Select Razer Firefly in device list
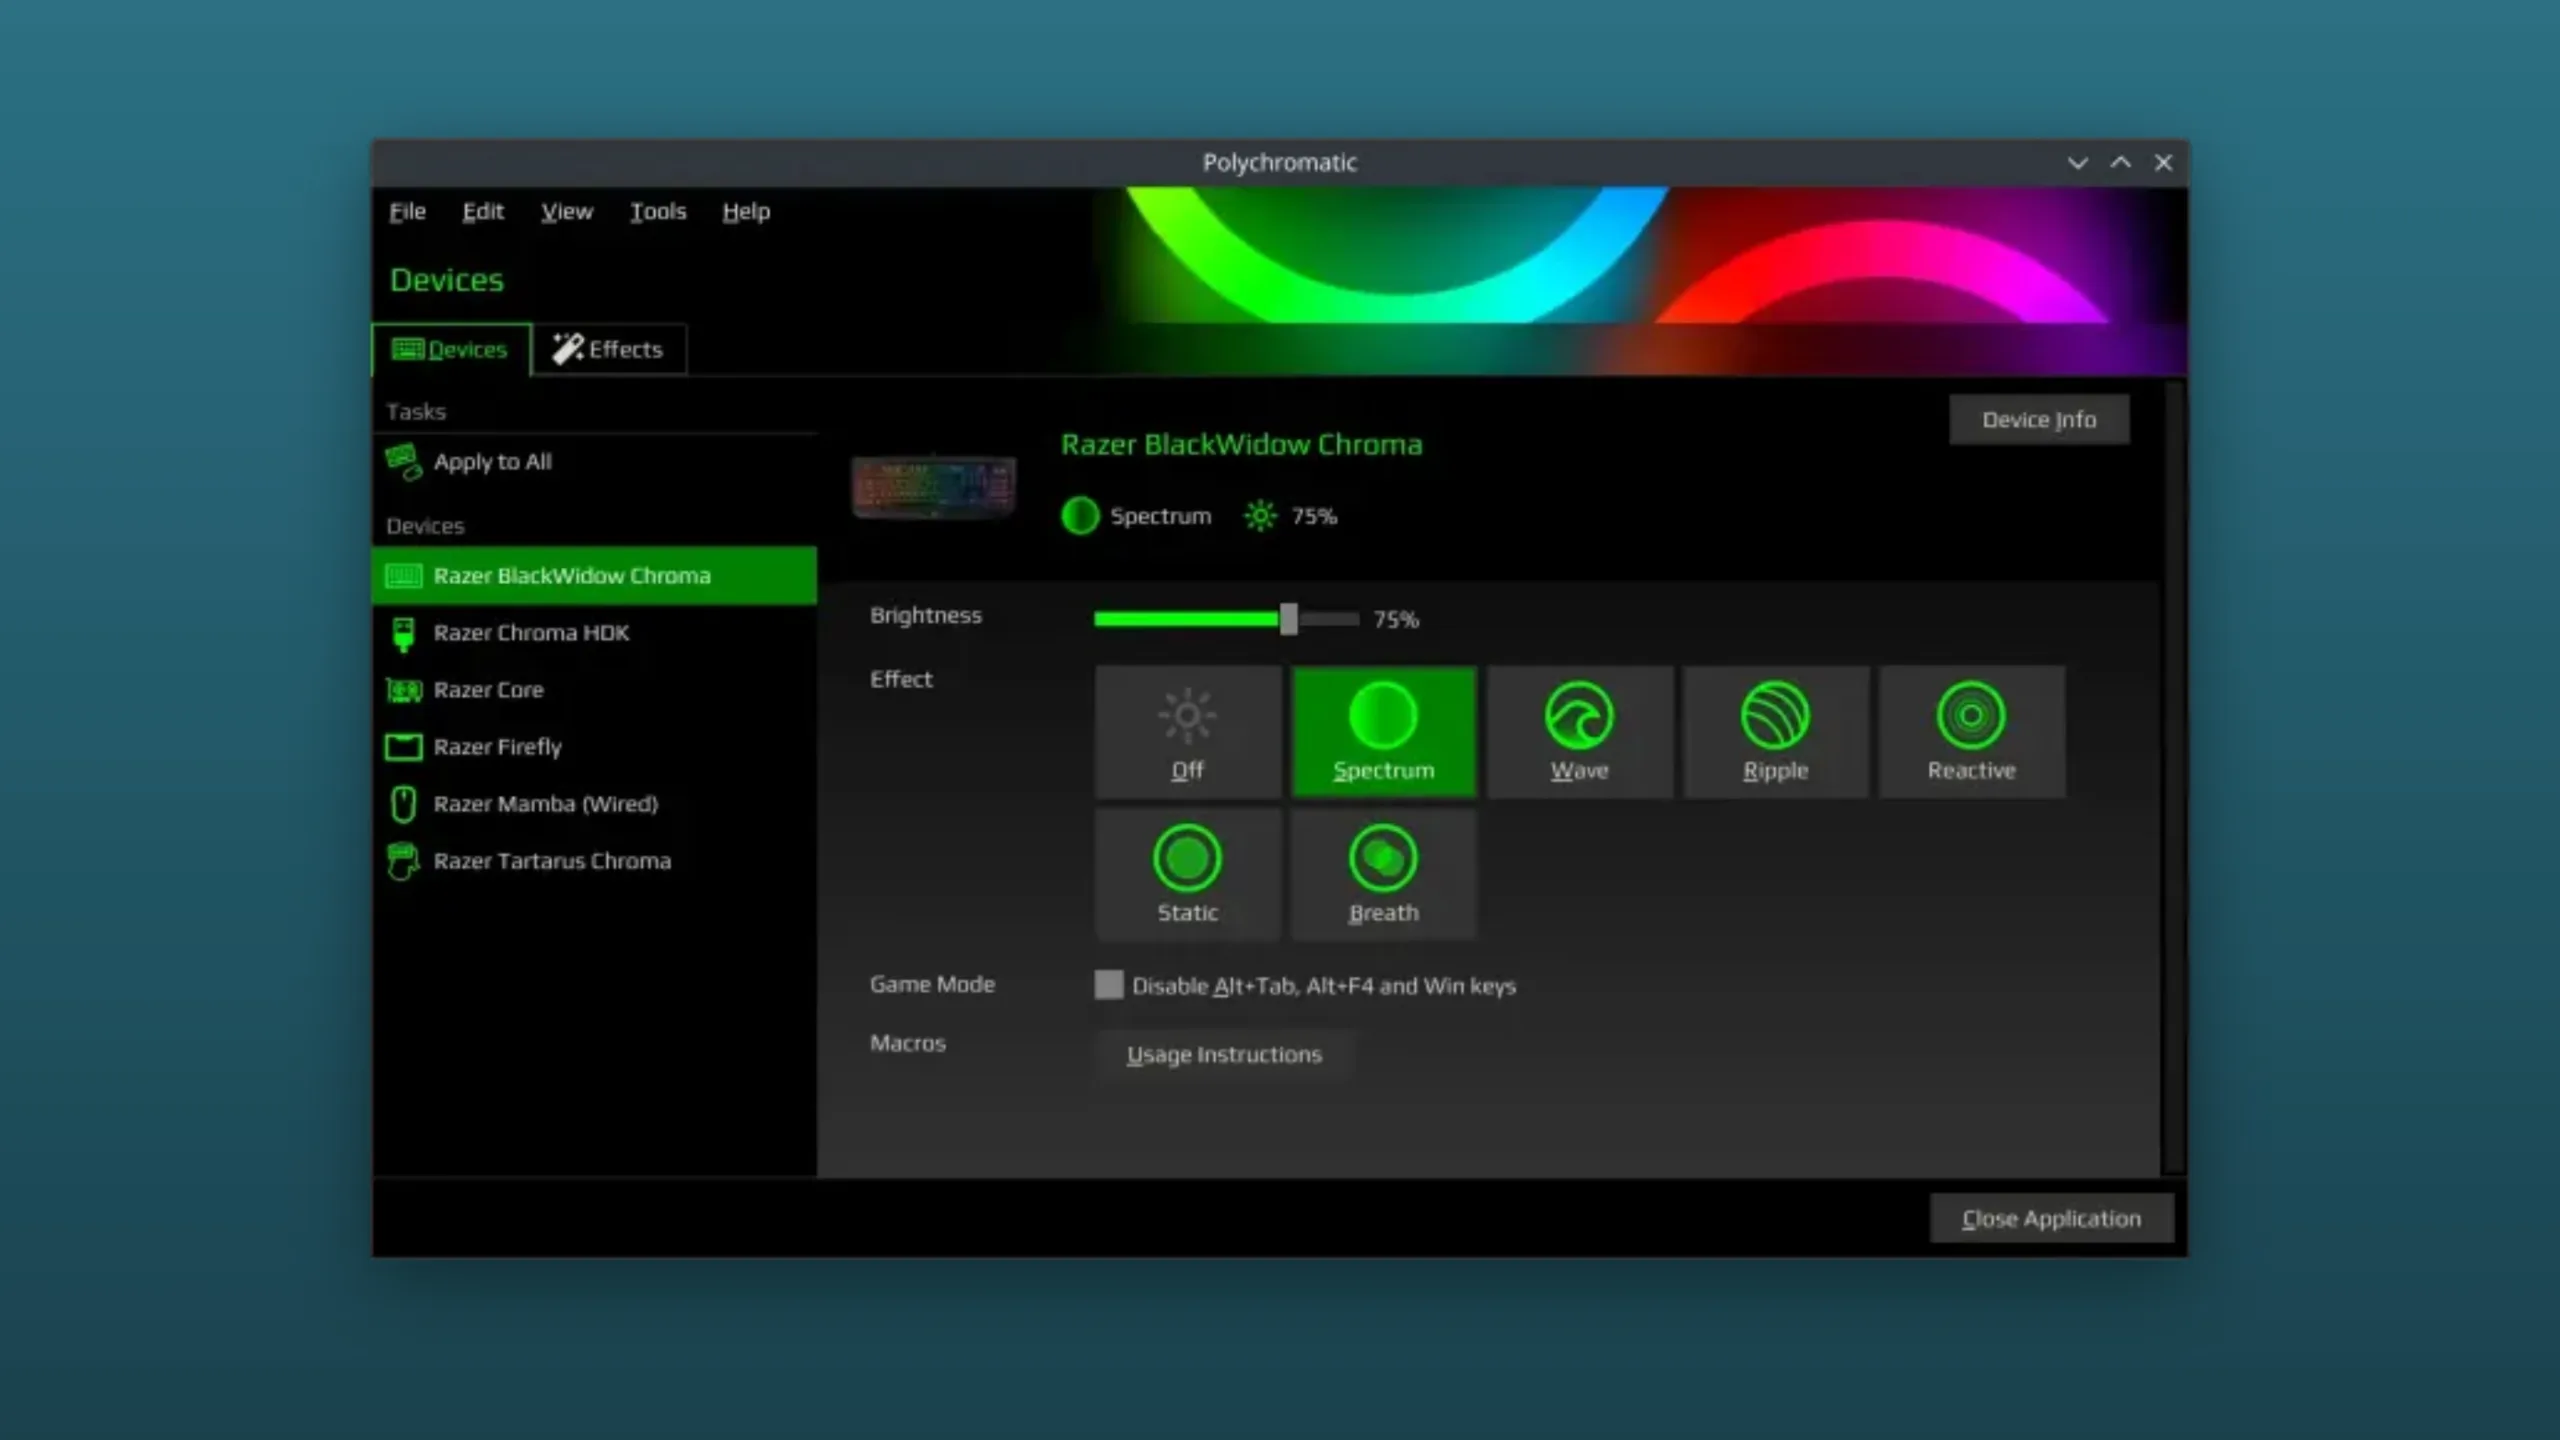The height and width of the screenshot is (1440, 2560). pyautogui.click(x=595, y=747)
